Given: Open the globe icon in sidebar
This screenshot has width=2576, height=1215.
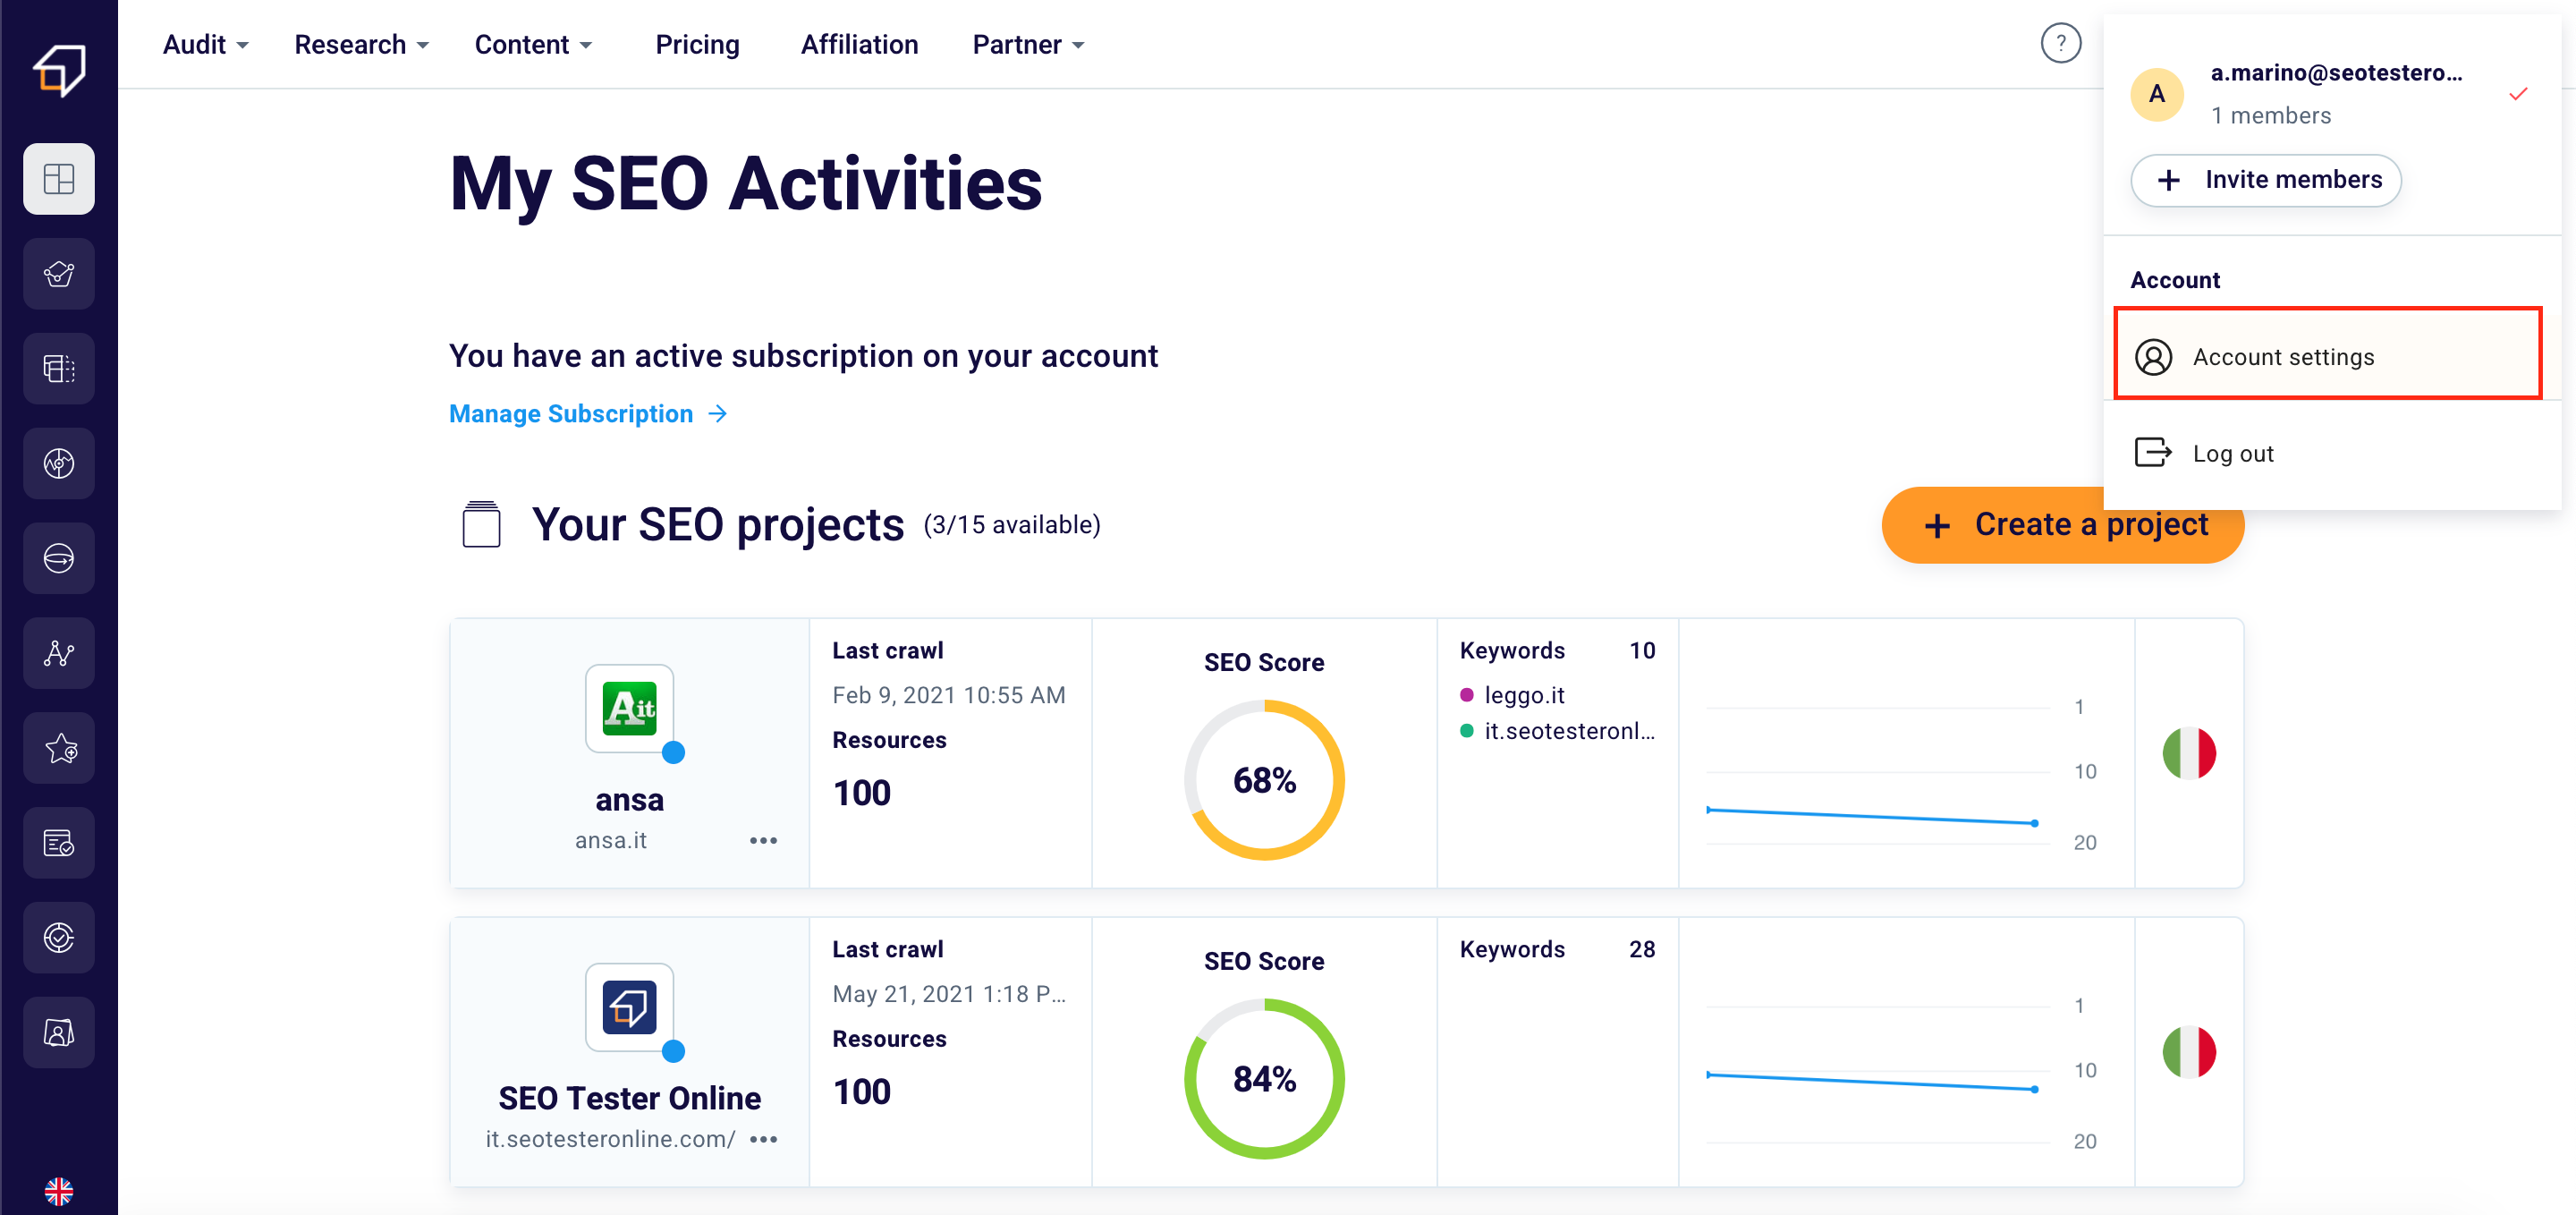Looking at the screenshot, I should click(59, 558).
